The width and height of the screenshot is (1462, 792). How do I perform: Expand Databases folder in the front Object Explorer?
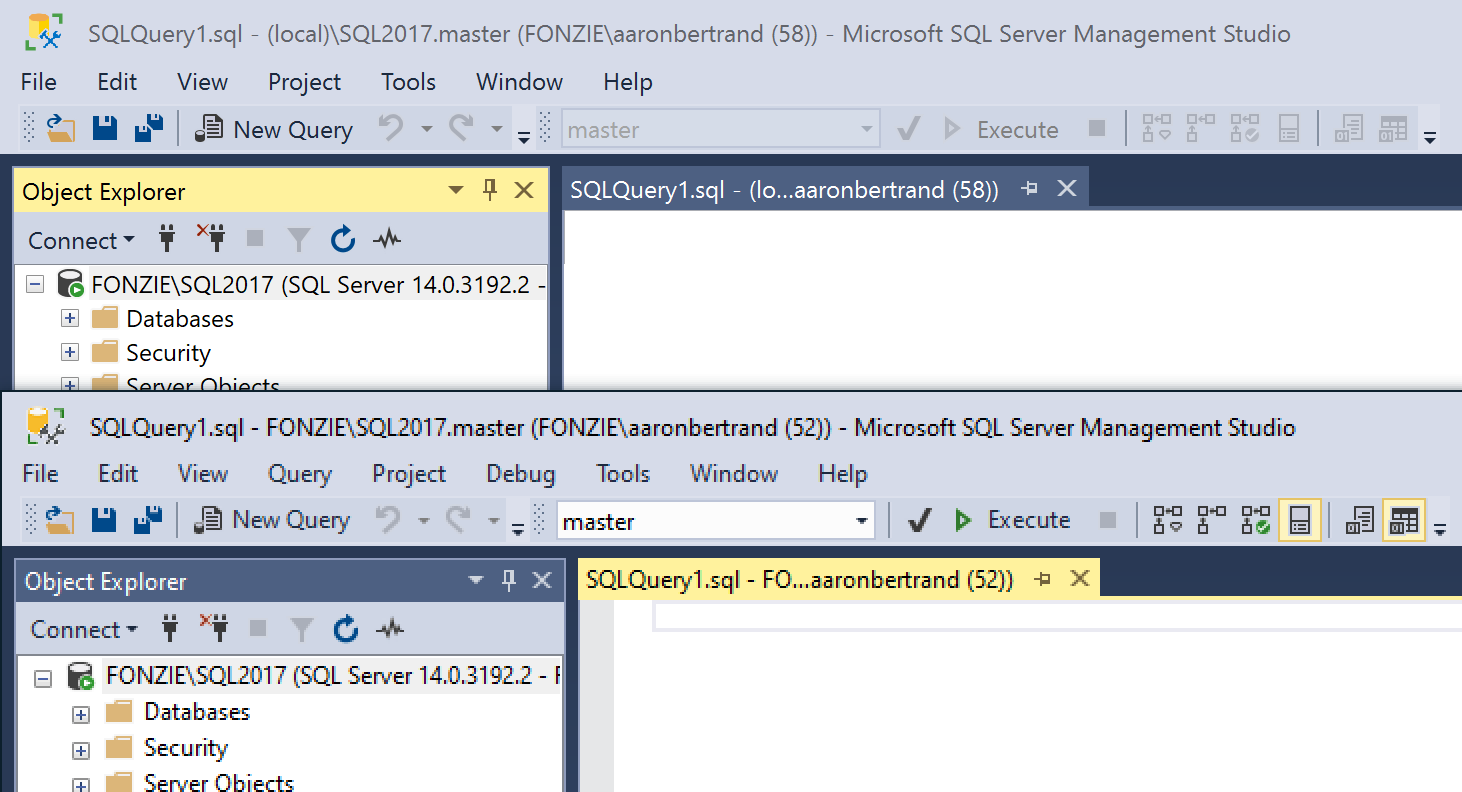click(81, 714)
